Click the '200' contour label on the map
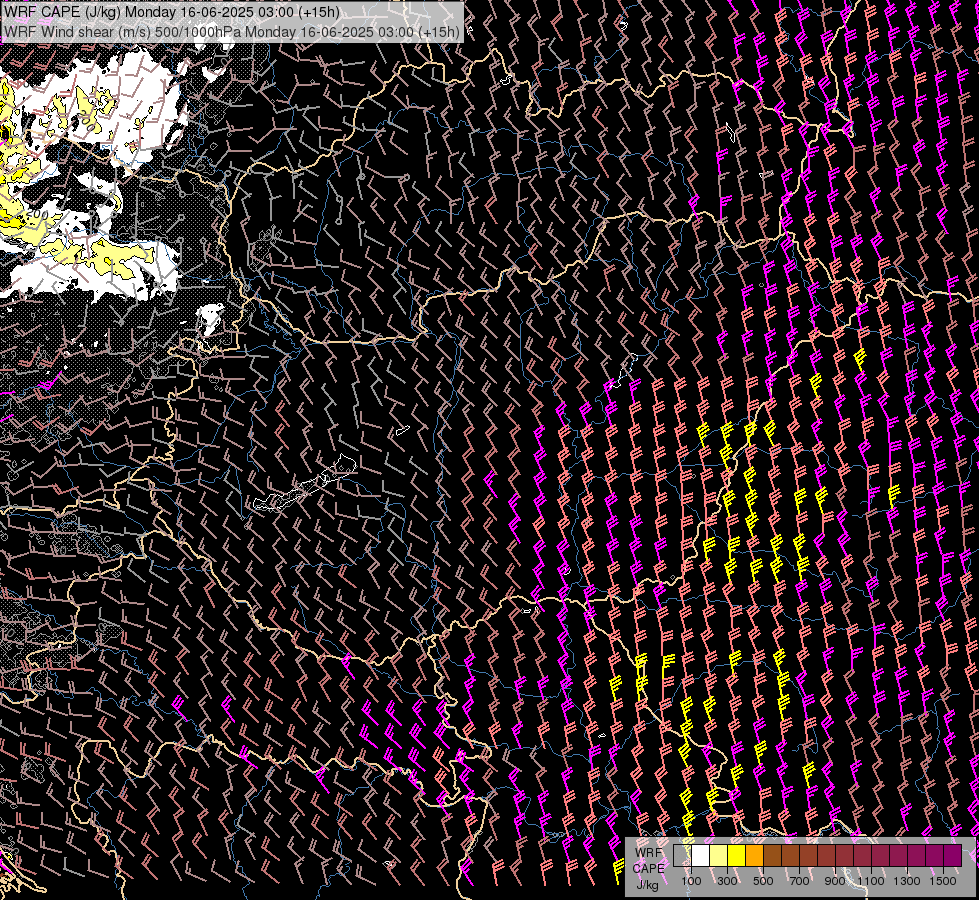Viewport: 979px width, 900px height. click(x=37, y=214)
